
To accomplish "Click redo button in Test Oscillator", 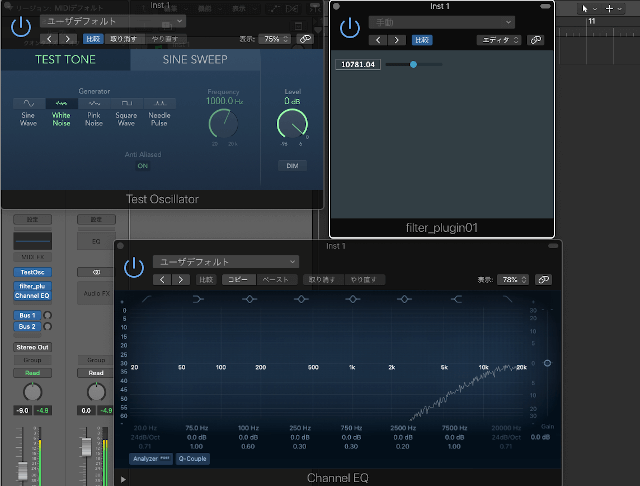I will [165, 39].
